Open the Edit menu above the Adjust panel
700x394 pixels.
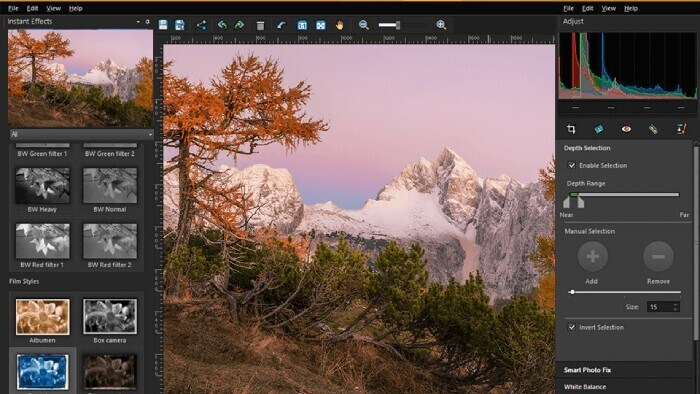588,8
